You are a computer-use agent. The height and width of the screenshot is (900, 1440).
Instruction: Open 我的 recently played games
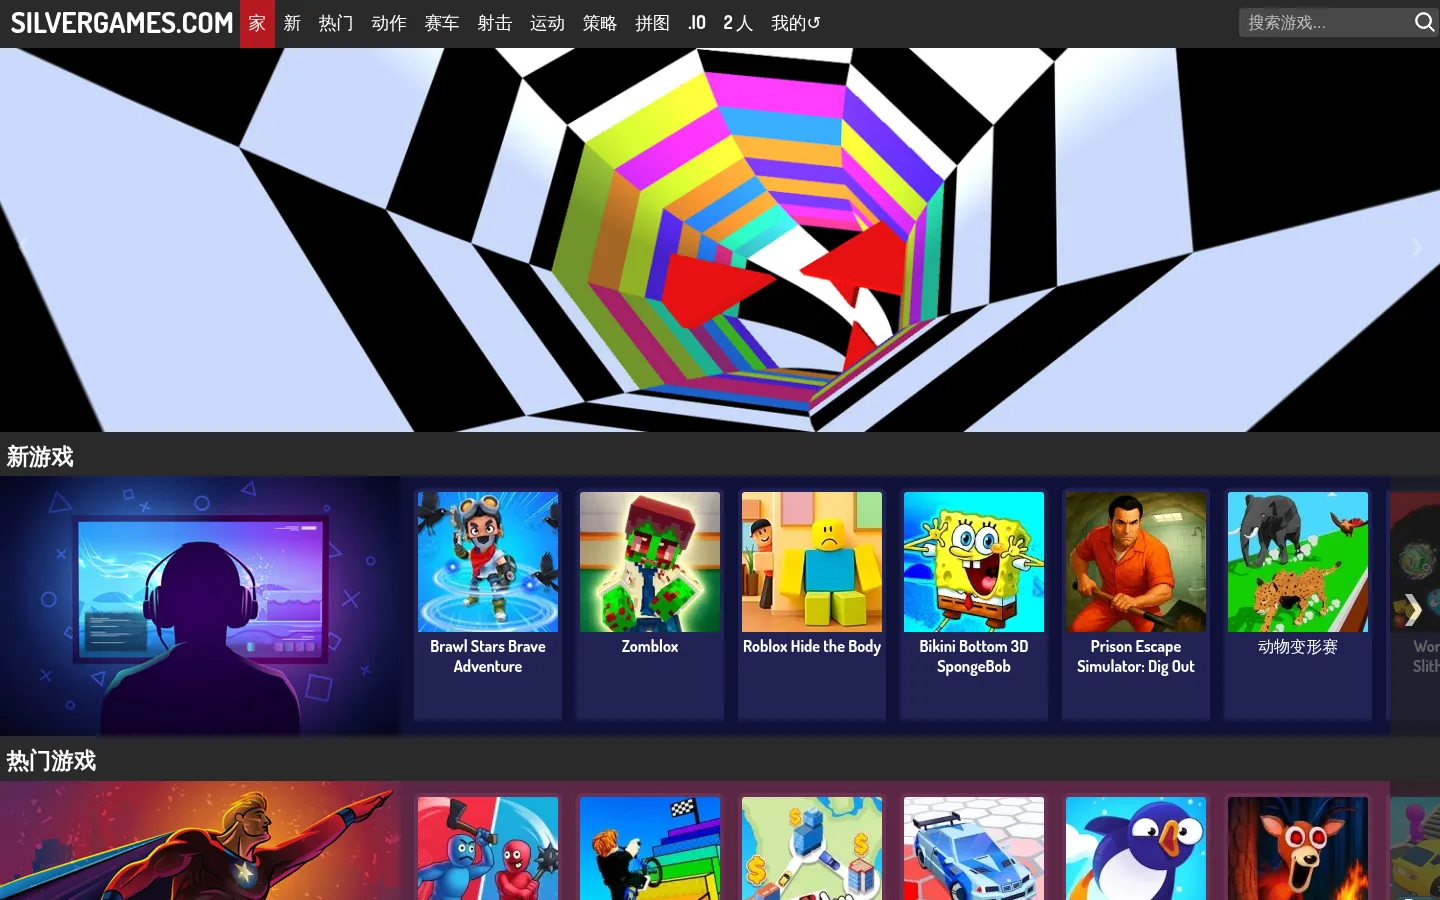(x=796, y=23)
